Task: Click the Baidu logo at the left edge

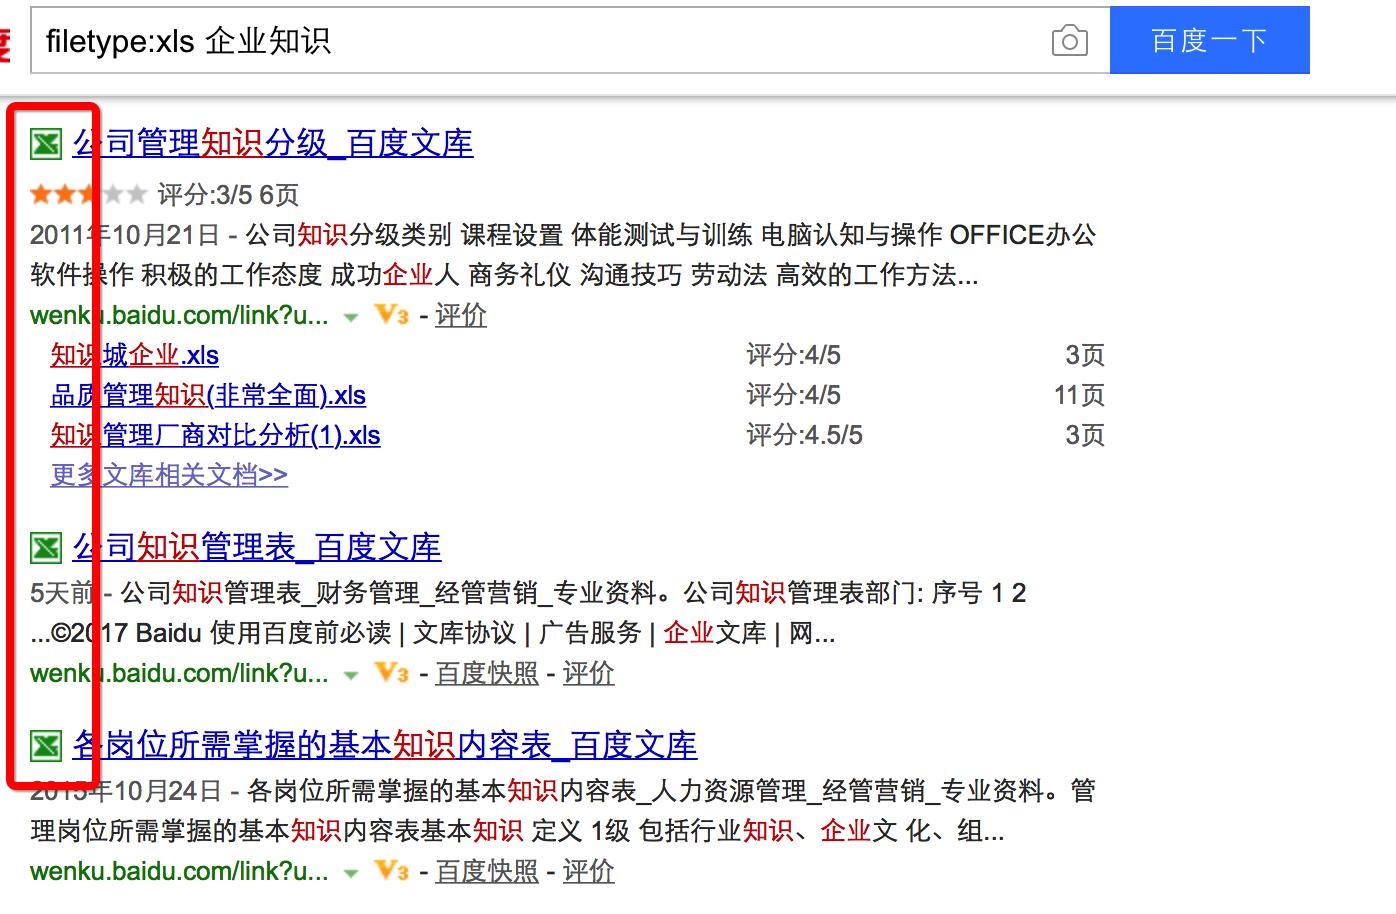Action: click(6, 40)
